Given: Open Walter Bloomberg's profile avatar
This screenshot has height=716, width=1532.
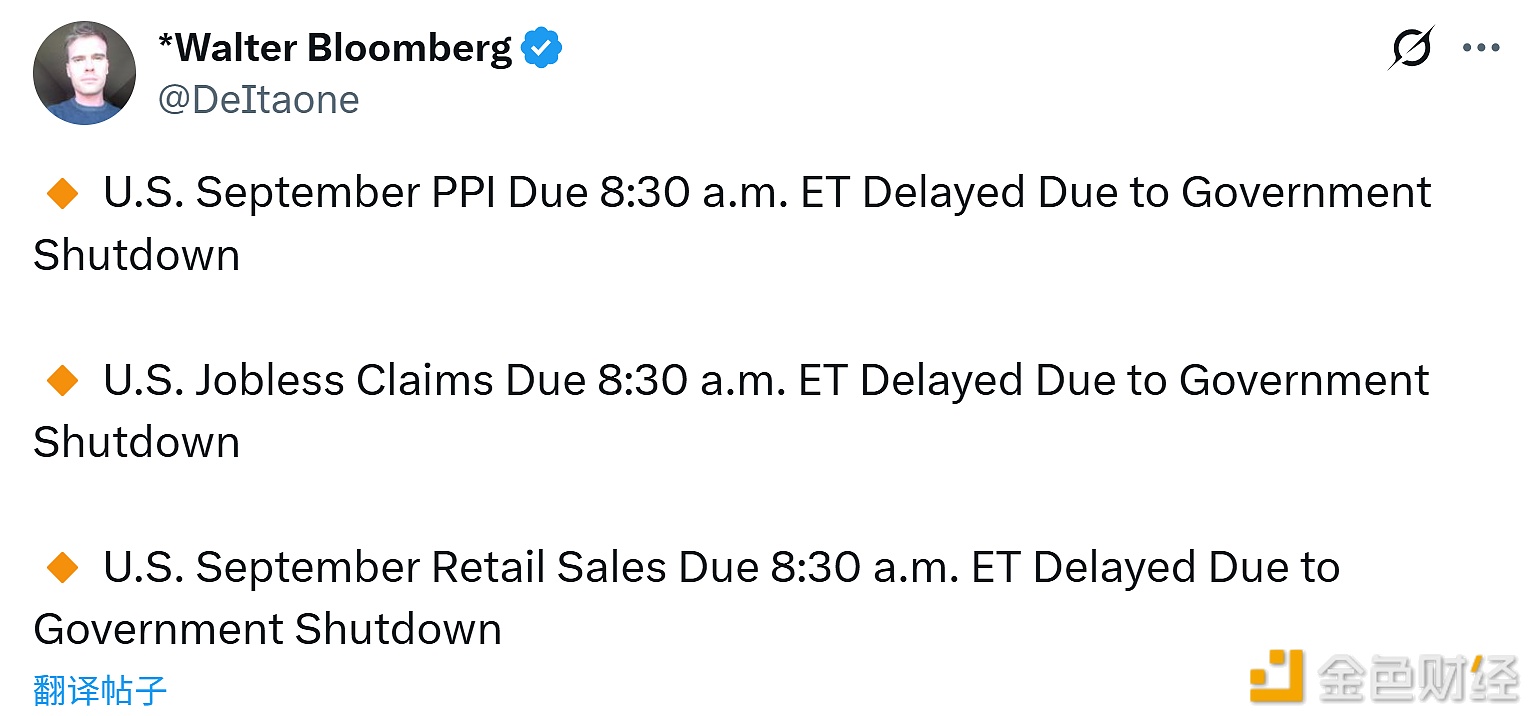Looking at the screenshot, I should pyautogui.click(x=84, y=73).
